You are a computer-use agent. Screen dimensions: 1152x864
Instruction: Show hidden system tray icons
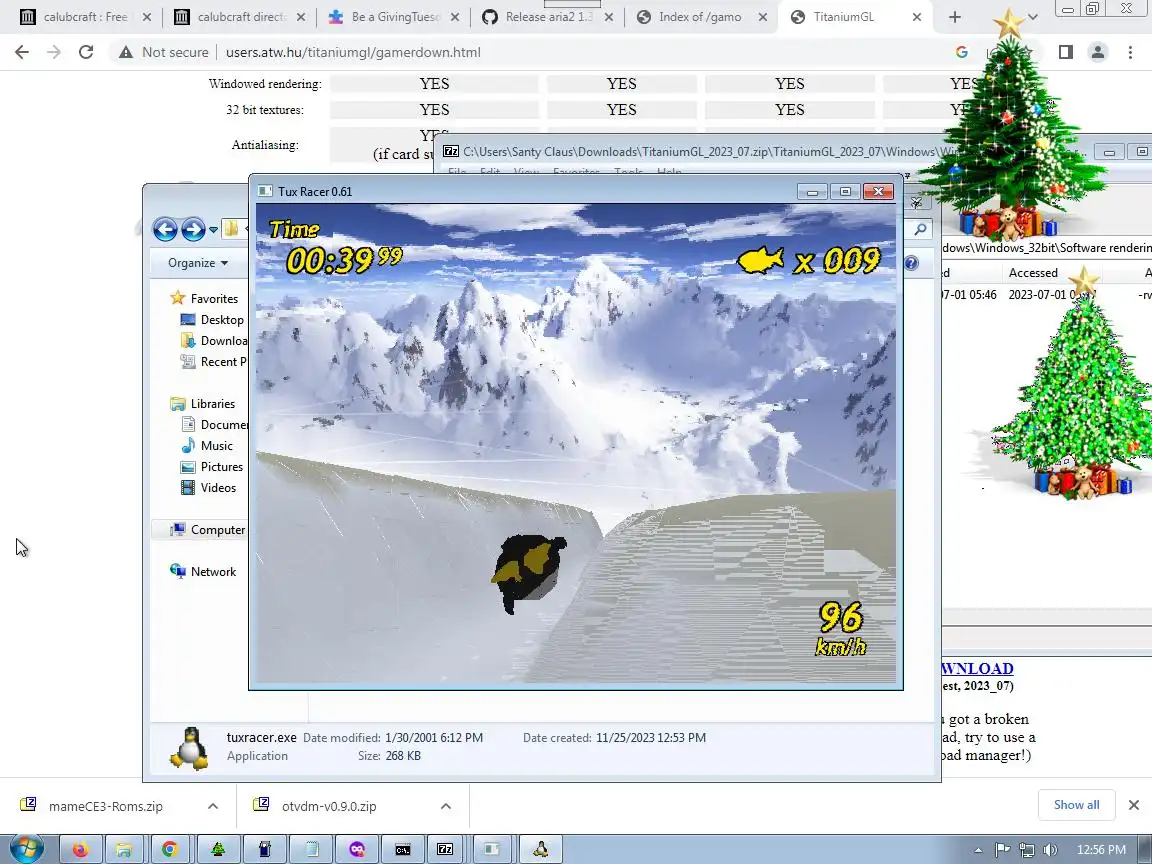[978, 850]
